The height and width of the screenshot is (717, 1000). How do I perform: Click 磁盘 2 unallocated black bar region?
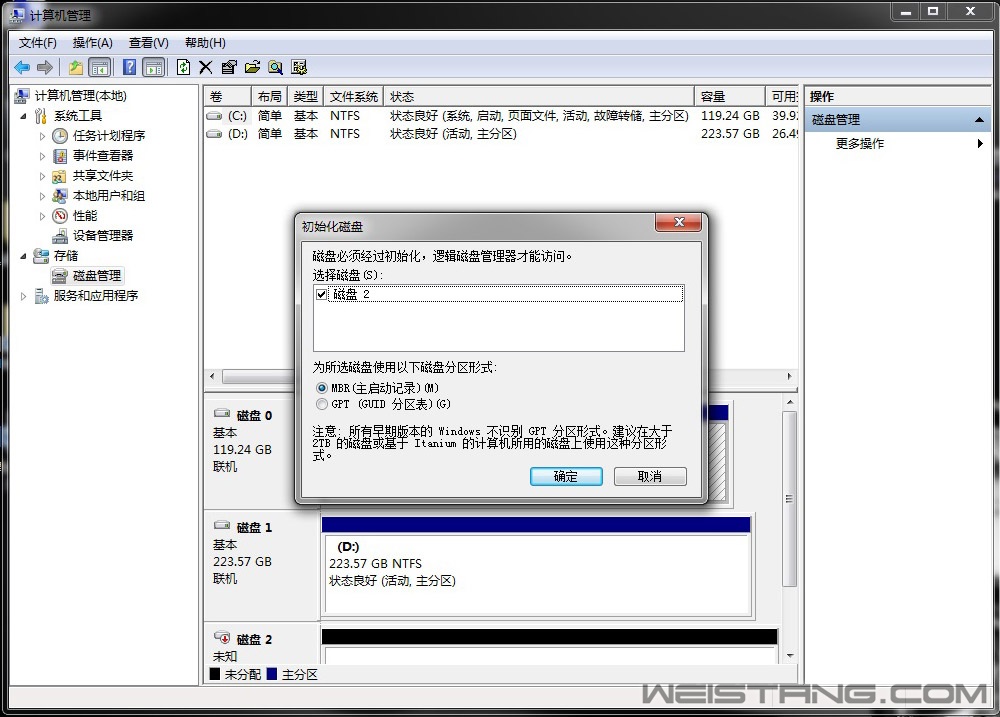coord(549,637)
